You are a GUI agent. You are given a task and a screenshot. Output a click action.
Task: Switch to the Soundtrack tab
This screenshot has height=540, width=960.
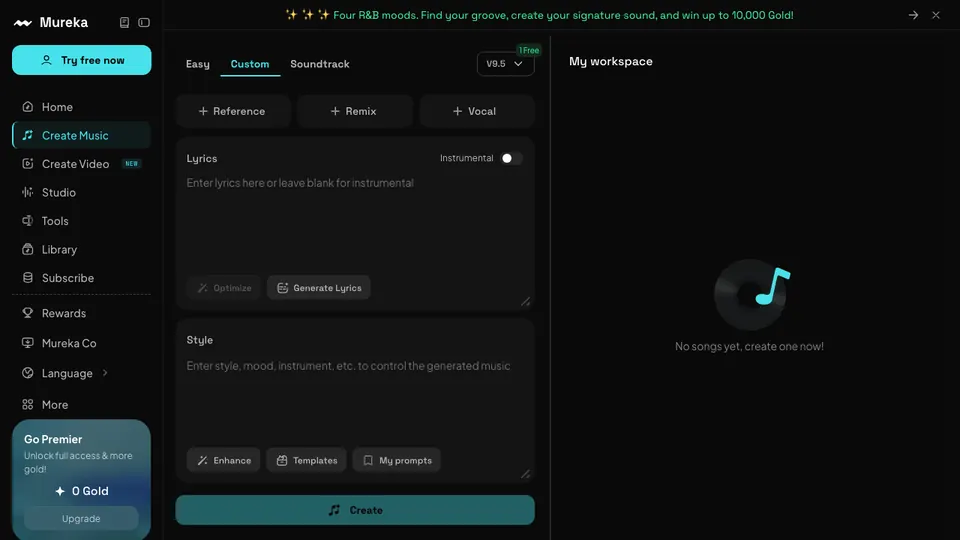click(x=320, y=64)
